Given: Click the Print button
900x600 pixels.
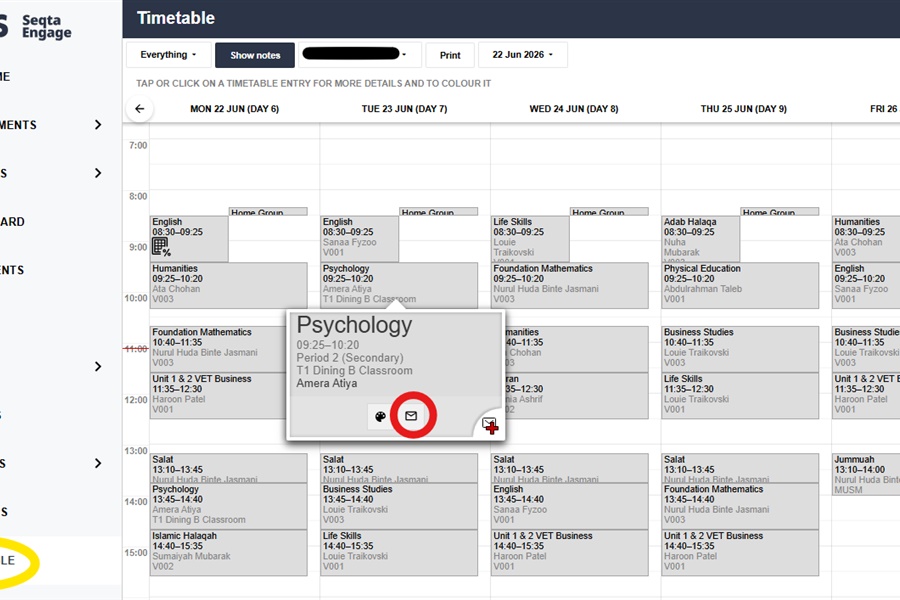Looking at the screenshot, I should [450, 55].
